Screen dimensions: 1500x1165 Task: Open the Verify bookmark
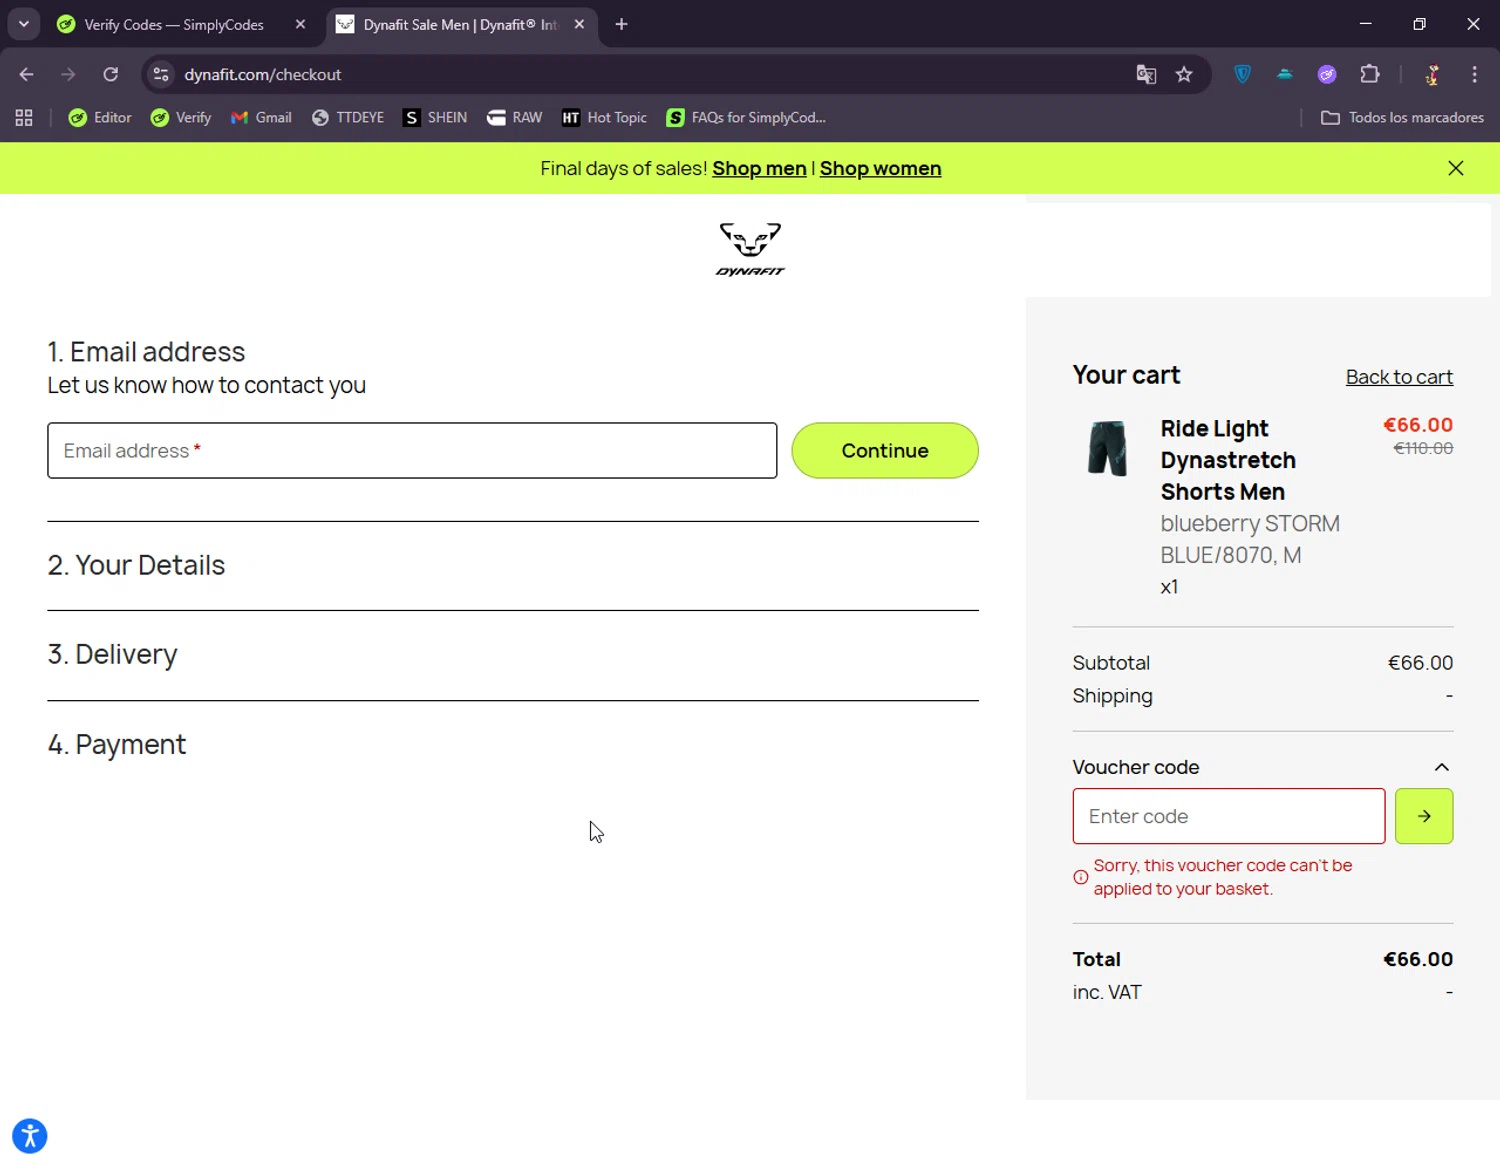pyautogui.click(x=181, y=118)
